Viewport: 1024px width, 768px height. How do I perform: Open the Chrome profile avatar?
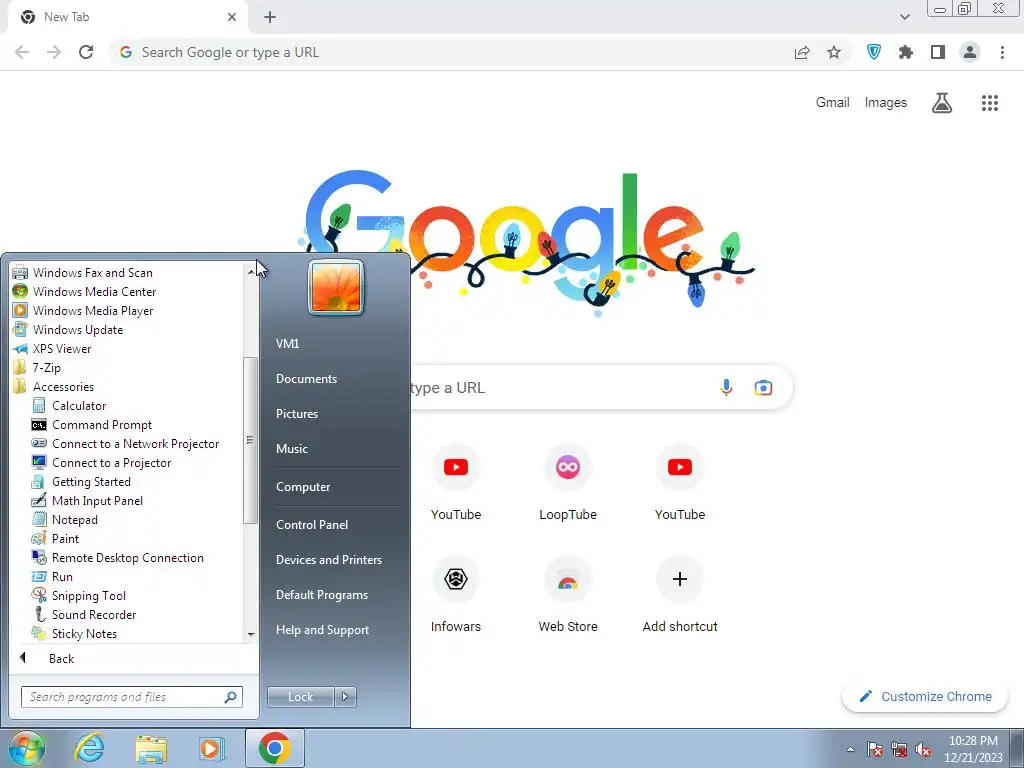[970, 52]
